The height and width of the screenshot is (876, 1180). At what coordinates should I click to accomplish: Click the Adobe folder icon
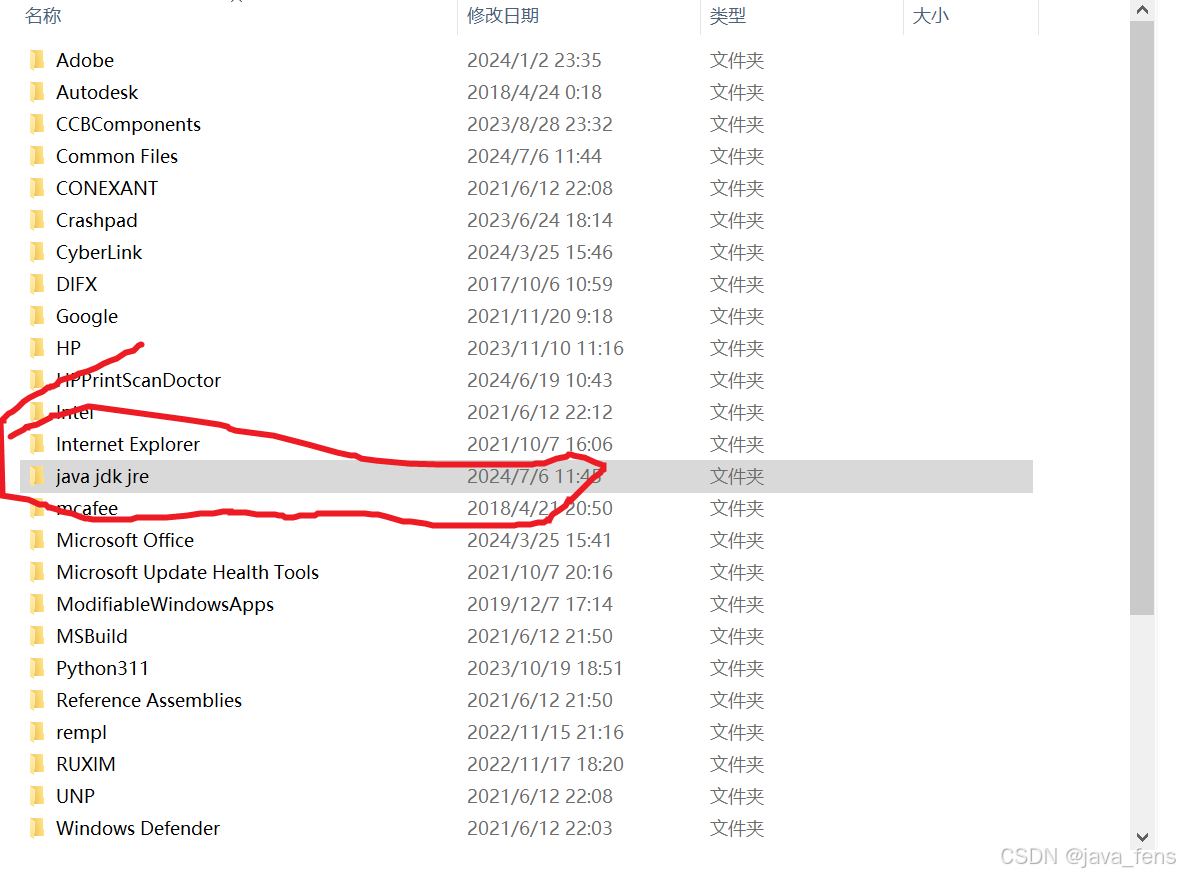[x=37, y=59]
